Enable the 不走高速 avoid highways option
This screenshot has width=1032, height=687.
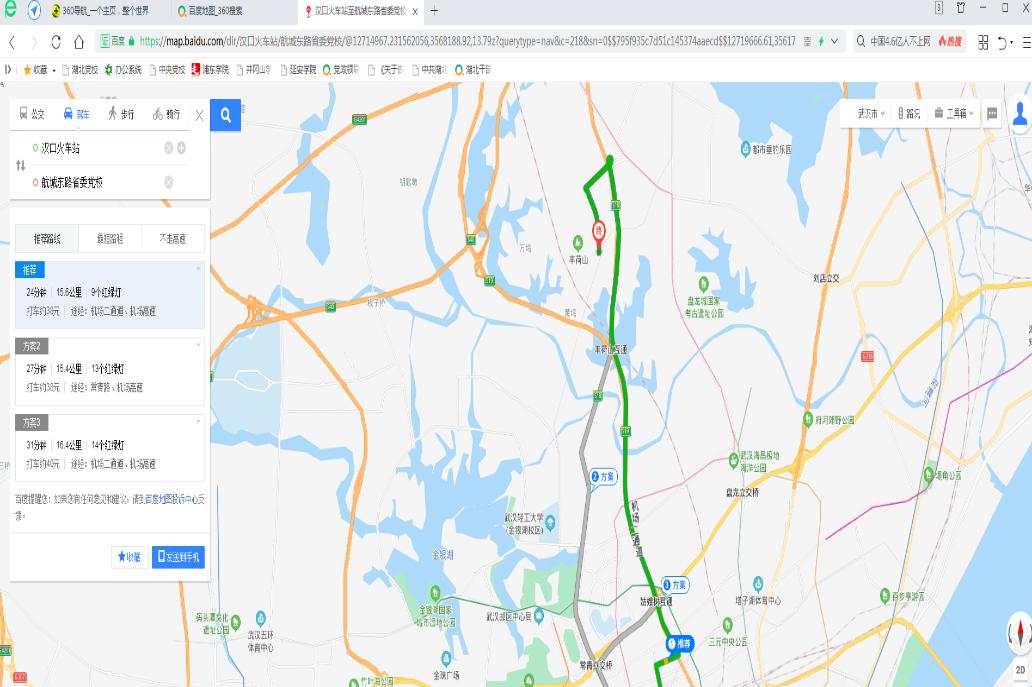click(x=173, y=238)
